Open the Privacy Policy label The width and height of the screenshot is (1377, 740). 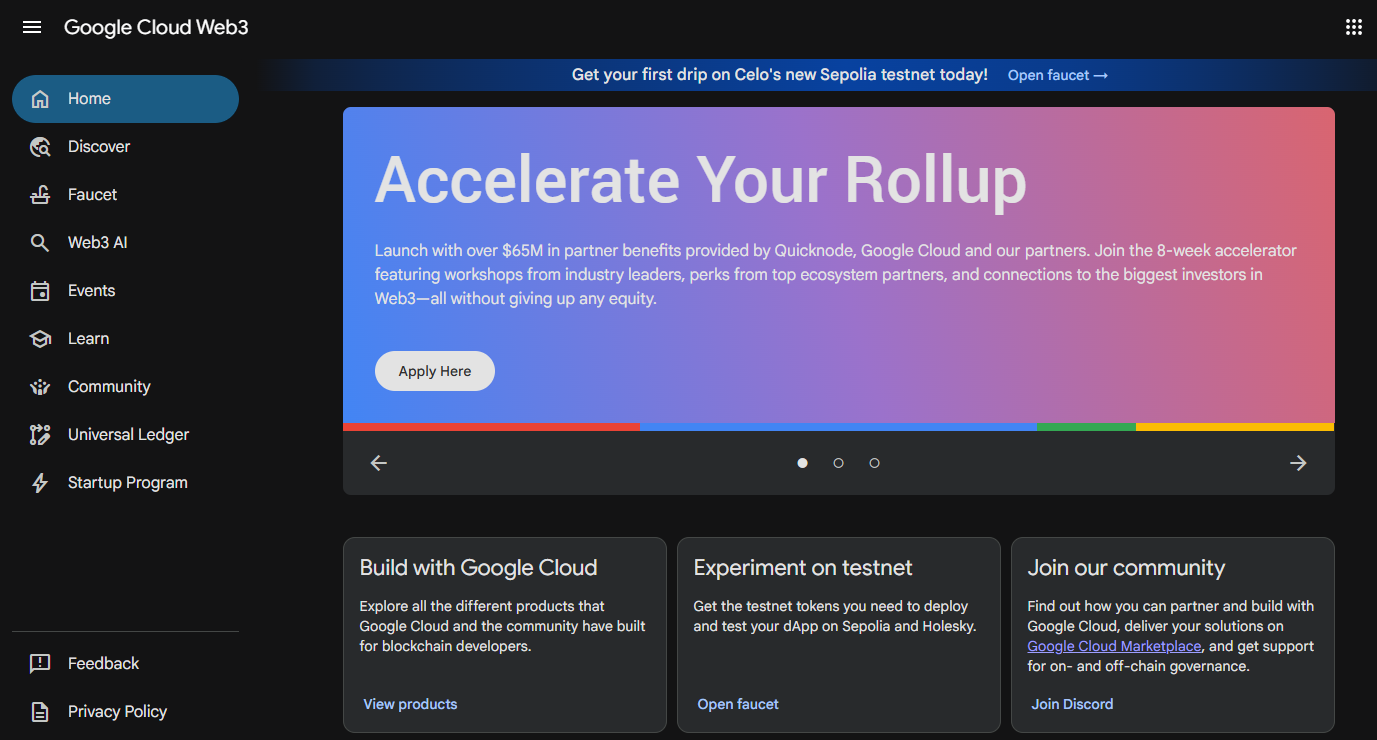coord(117,712)
